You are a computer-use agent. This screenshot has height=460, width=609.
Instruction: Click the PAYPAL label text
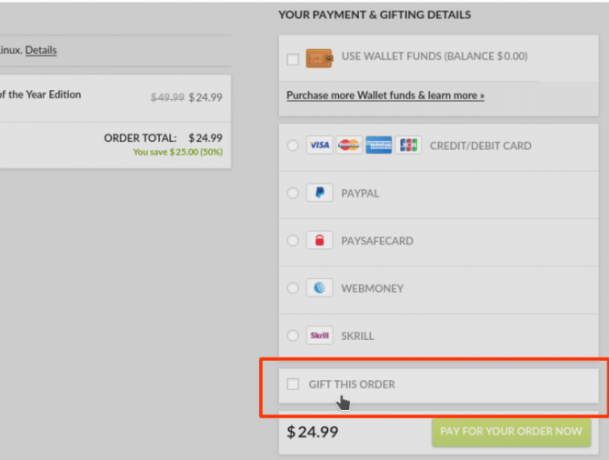360,193
